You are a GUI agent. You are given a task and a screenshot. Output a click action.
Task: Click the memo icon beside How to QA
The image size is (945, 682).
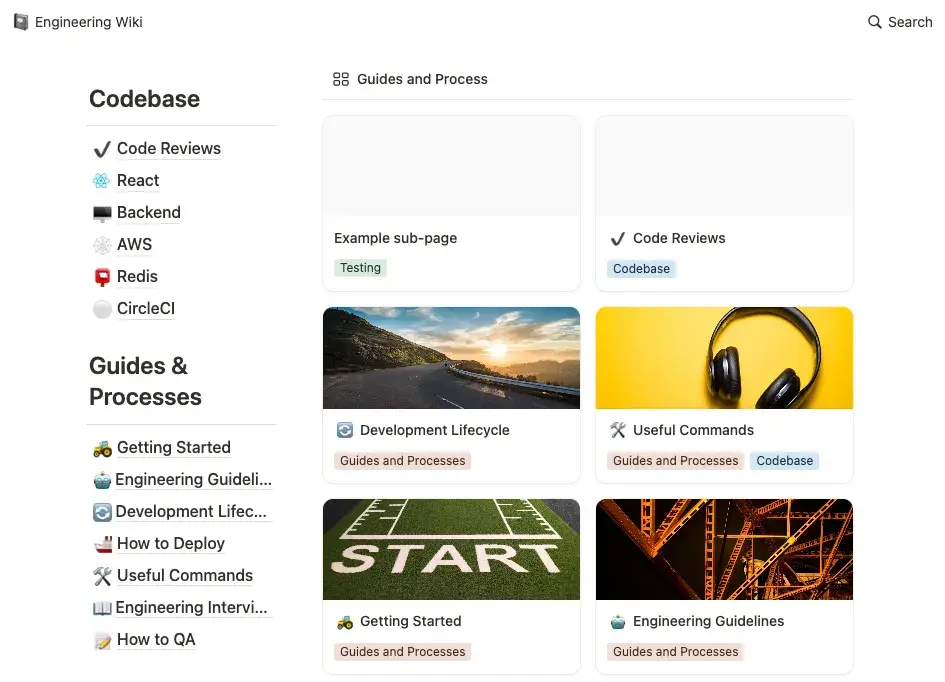tap(102, 640)
